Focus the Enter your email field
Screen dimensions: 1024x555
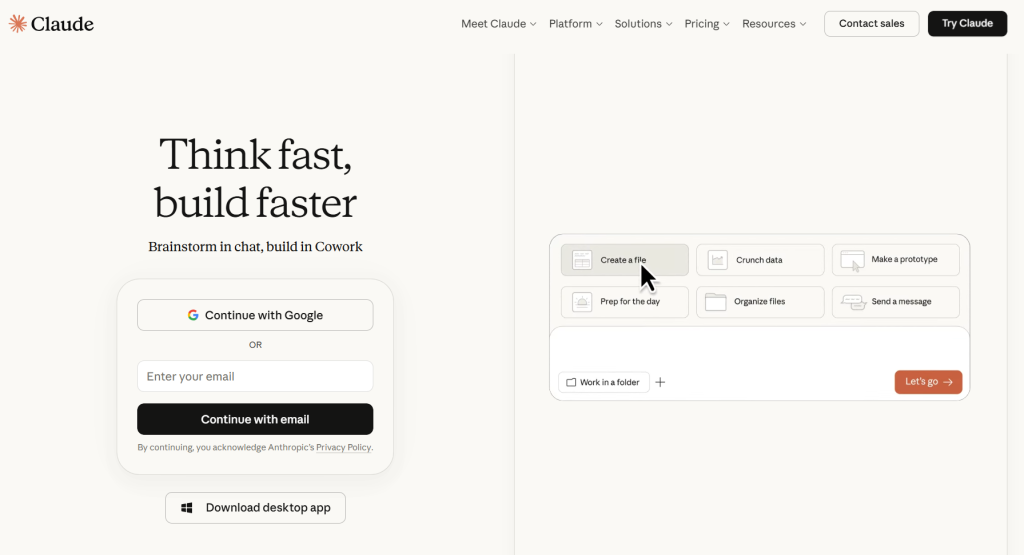255,376
